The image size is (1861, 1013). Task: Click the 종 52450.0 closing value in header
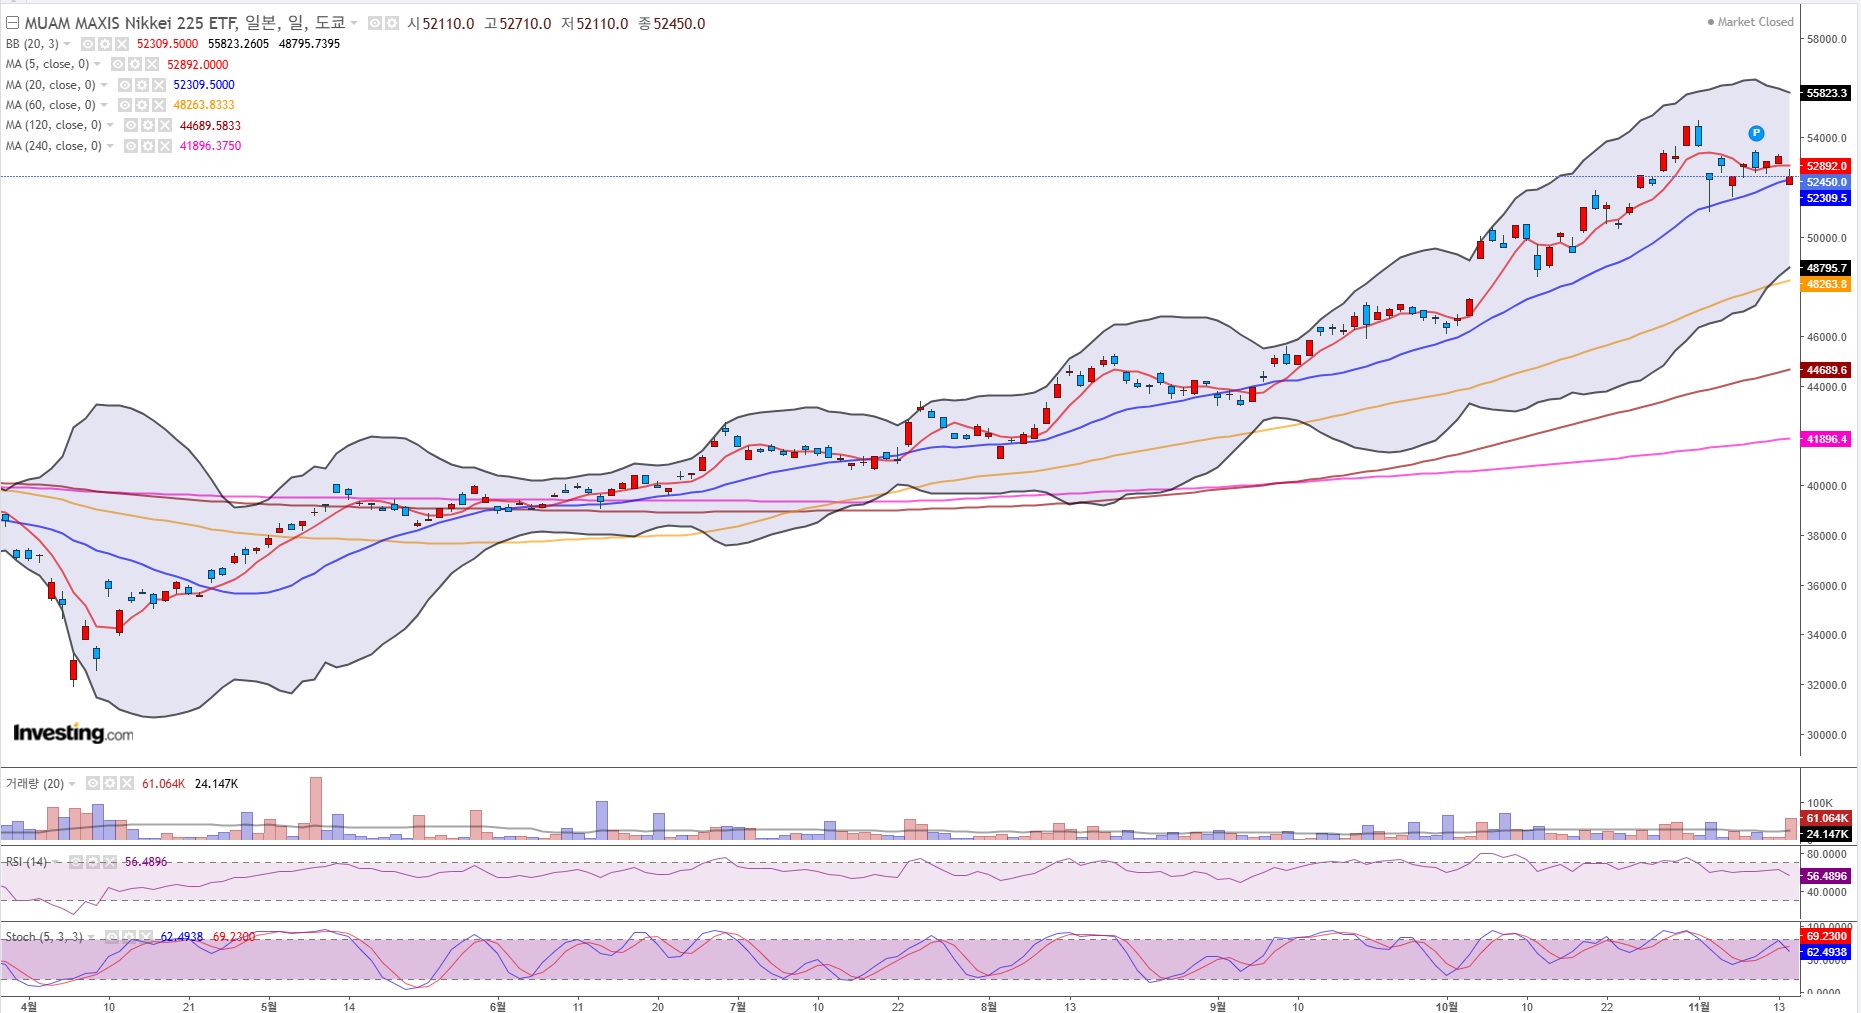672,23
